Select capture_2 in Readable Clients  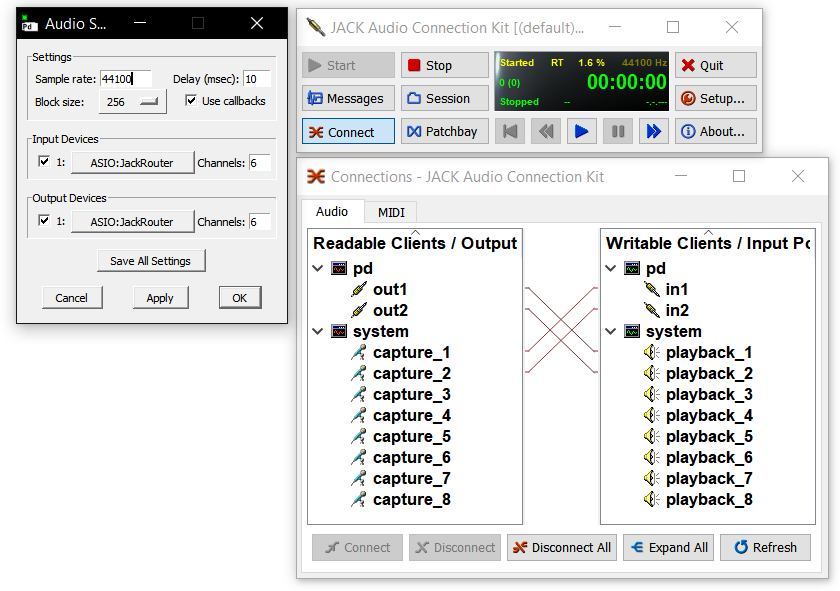click(412, 373)
